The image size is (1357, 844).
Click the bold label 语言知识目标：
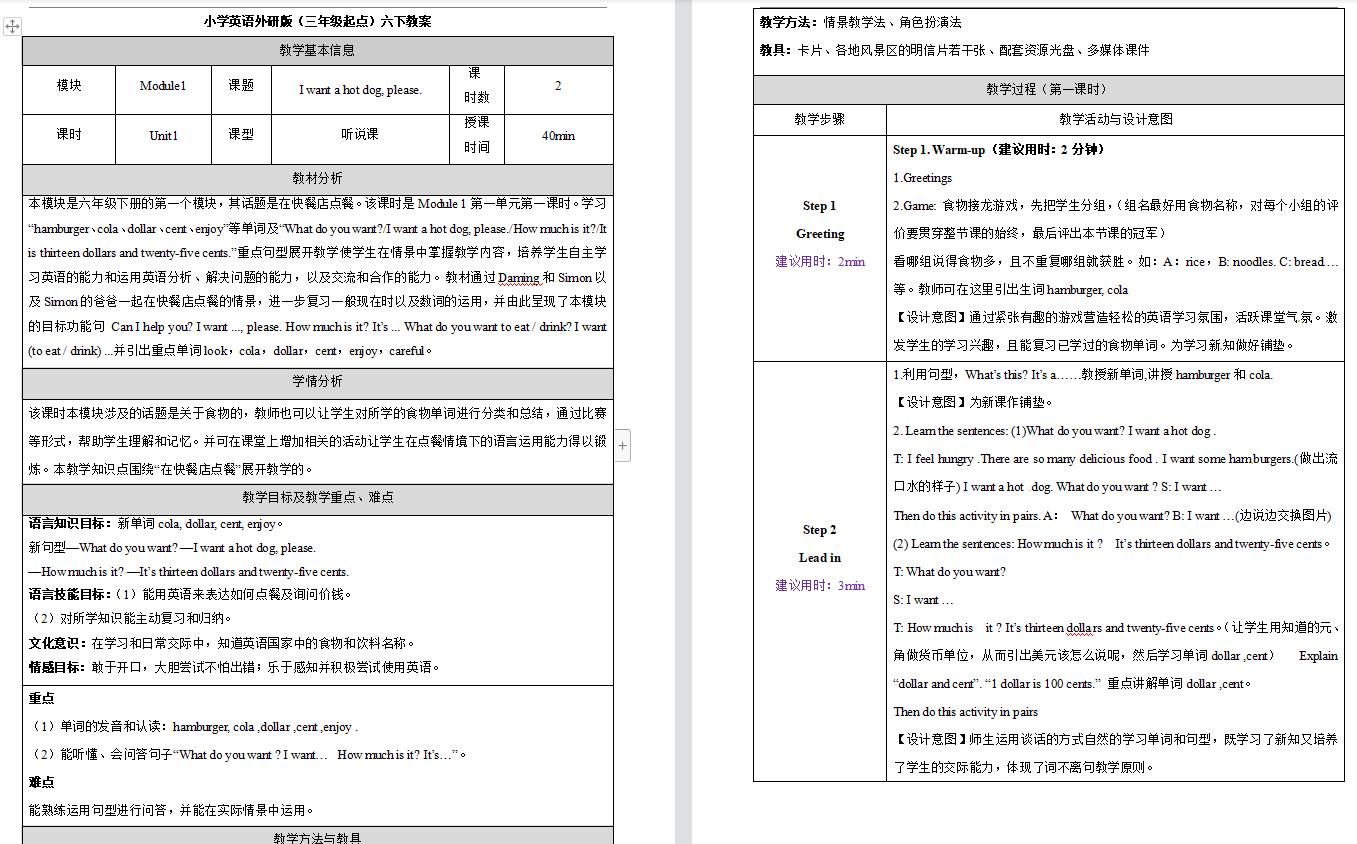click(x=71, y=524)
